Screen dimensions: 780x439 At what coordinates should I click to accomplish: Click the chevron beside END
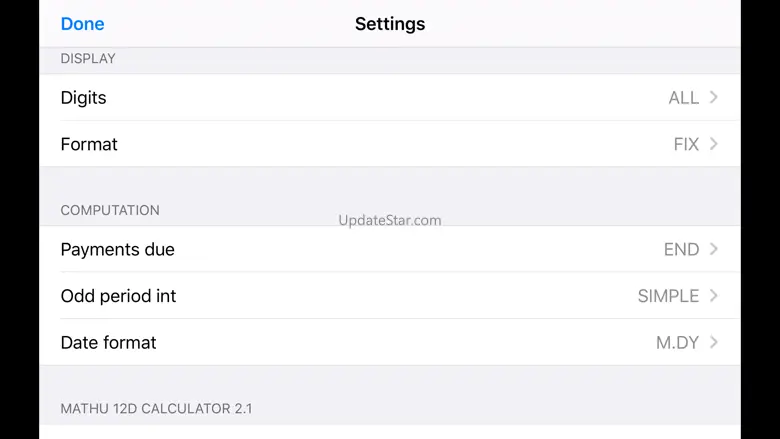(x=714, y=249)
